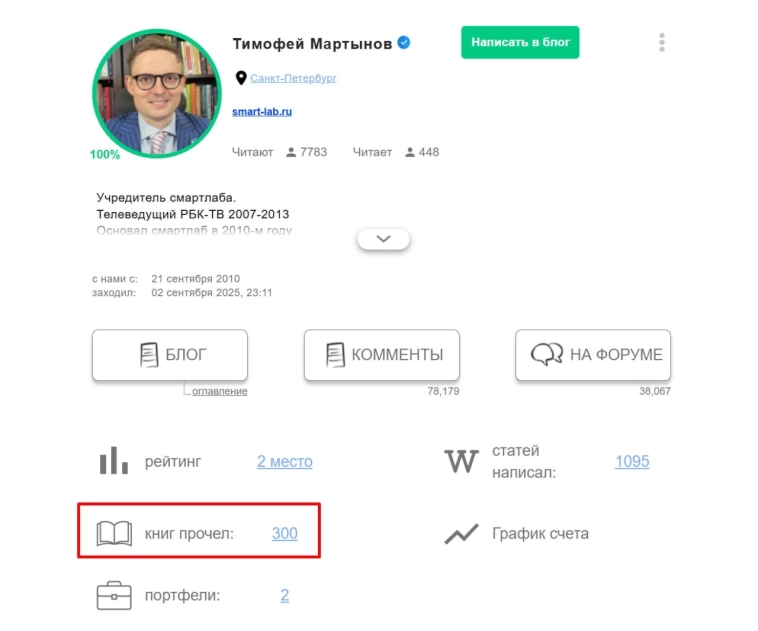Viewport: 758px width, 631px height.
Task: Click the followers person icon near 7783
Action: tap(291, 152)
